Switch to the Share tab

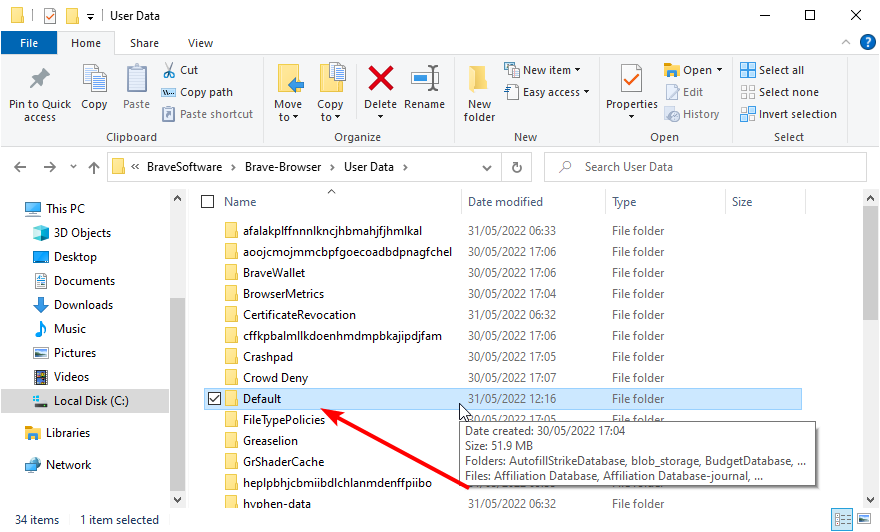click(x=144, y=43)
